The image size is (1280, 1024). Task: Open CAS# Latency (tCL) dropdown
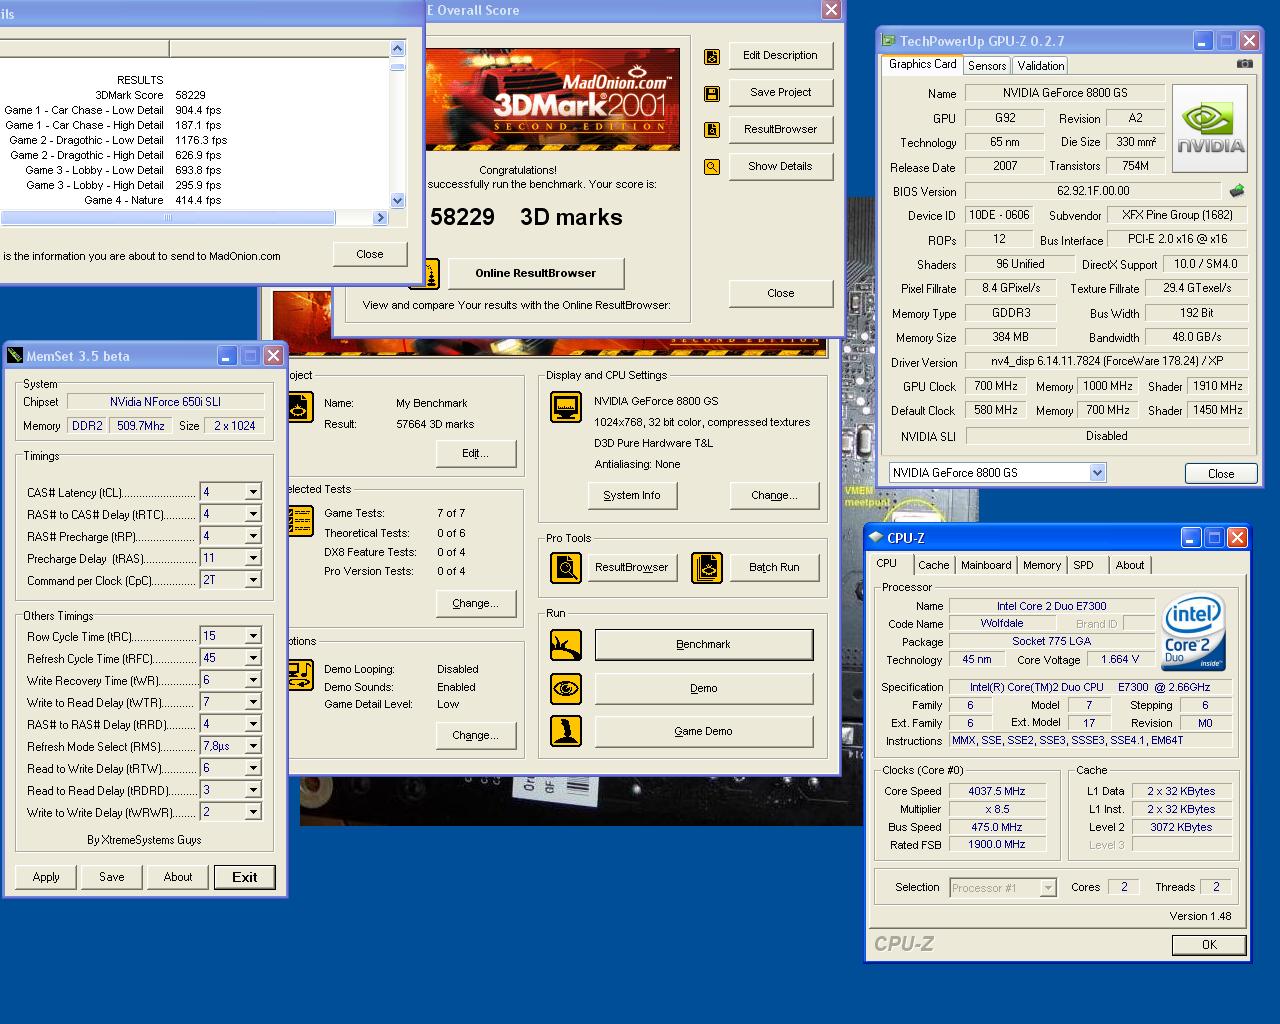253,492
